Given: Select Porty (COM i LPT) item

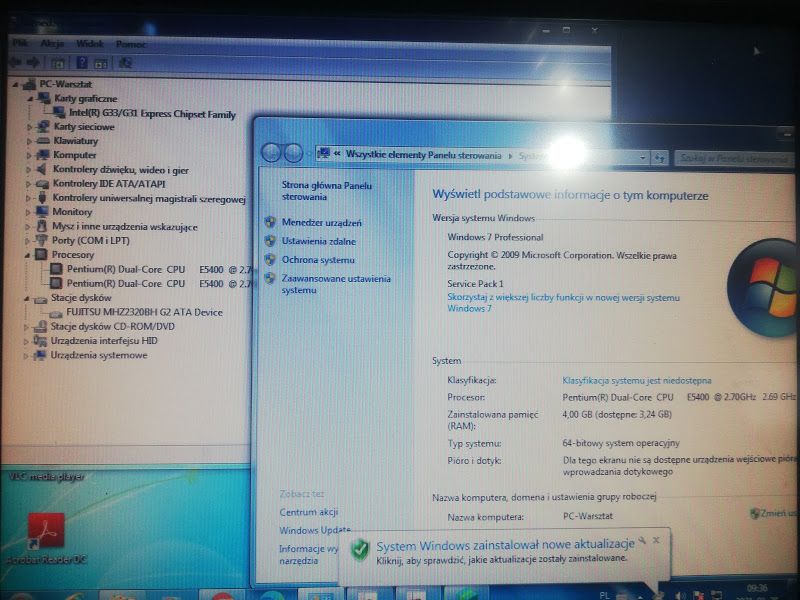Looking at the screenshot, I should point(90,240).
